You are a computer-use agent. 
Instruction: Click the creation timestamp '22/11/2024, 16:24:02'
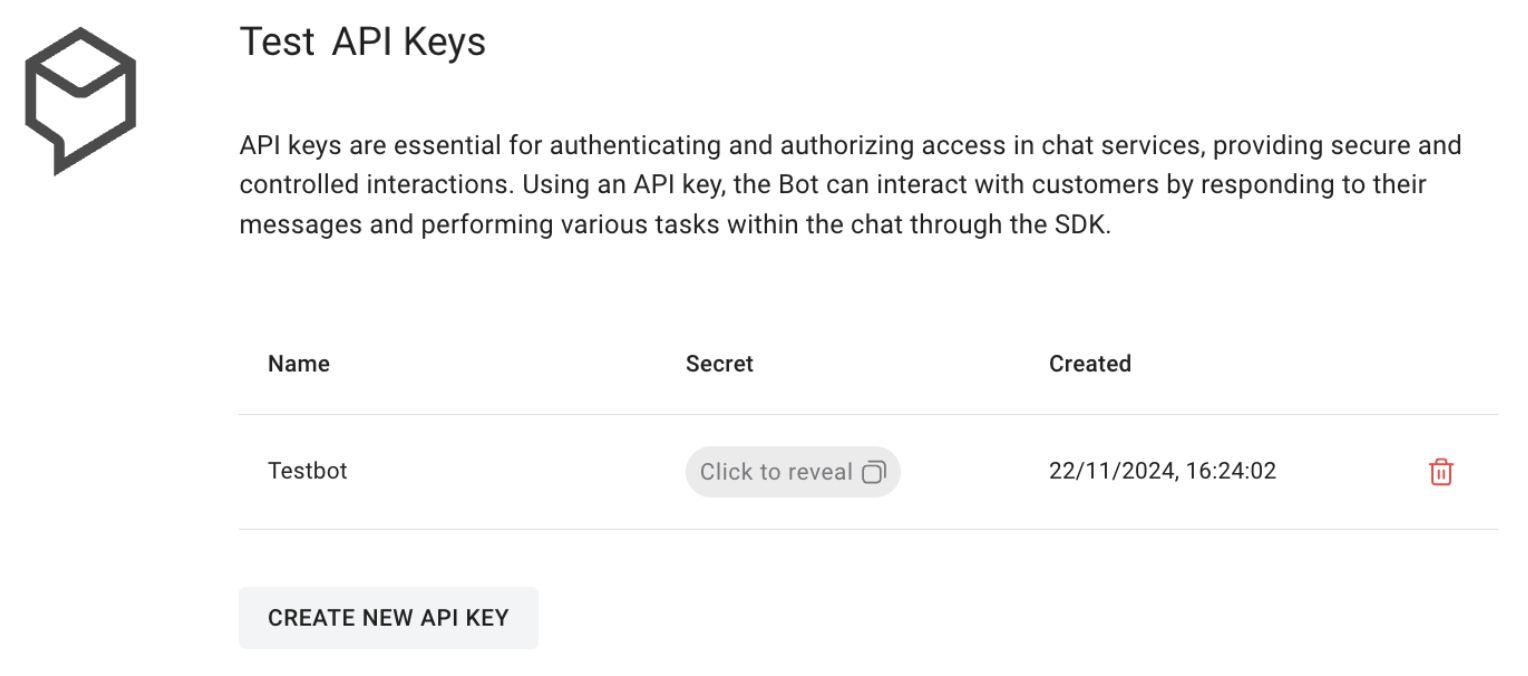(1162, 471)
